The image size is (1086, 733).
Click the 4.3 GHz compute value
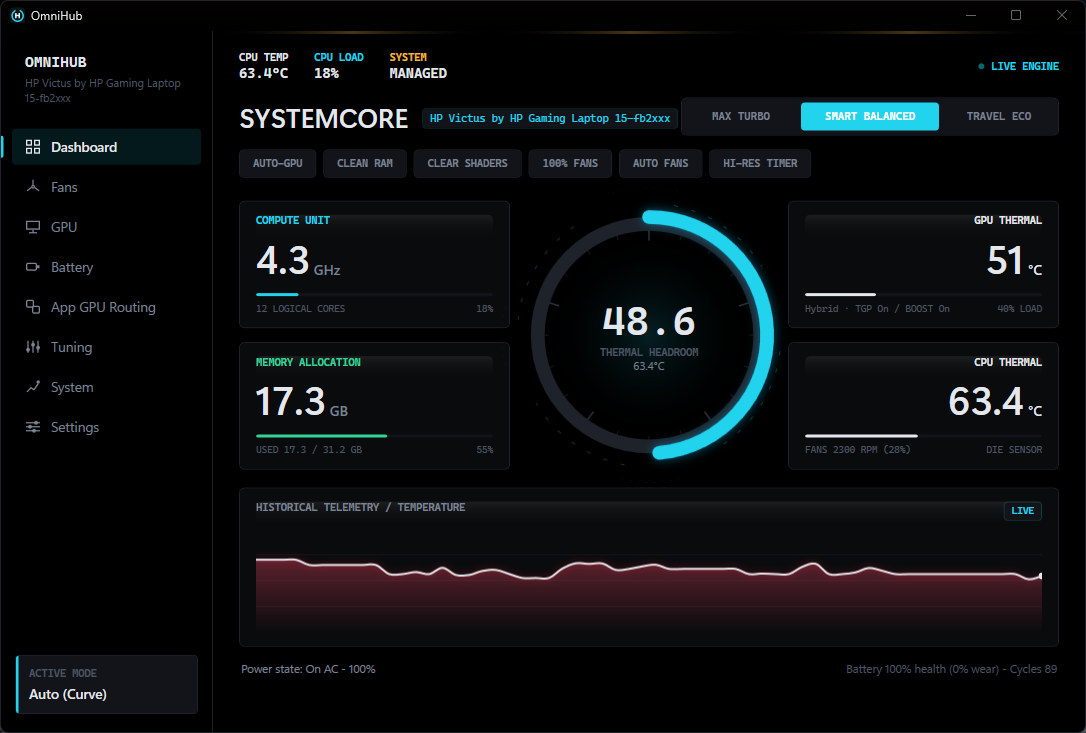tap(298, 261)
